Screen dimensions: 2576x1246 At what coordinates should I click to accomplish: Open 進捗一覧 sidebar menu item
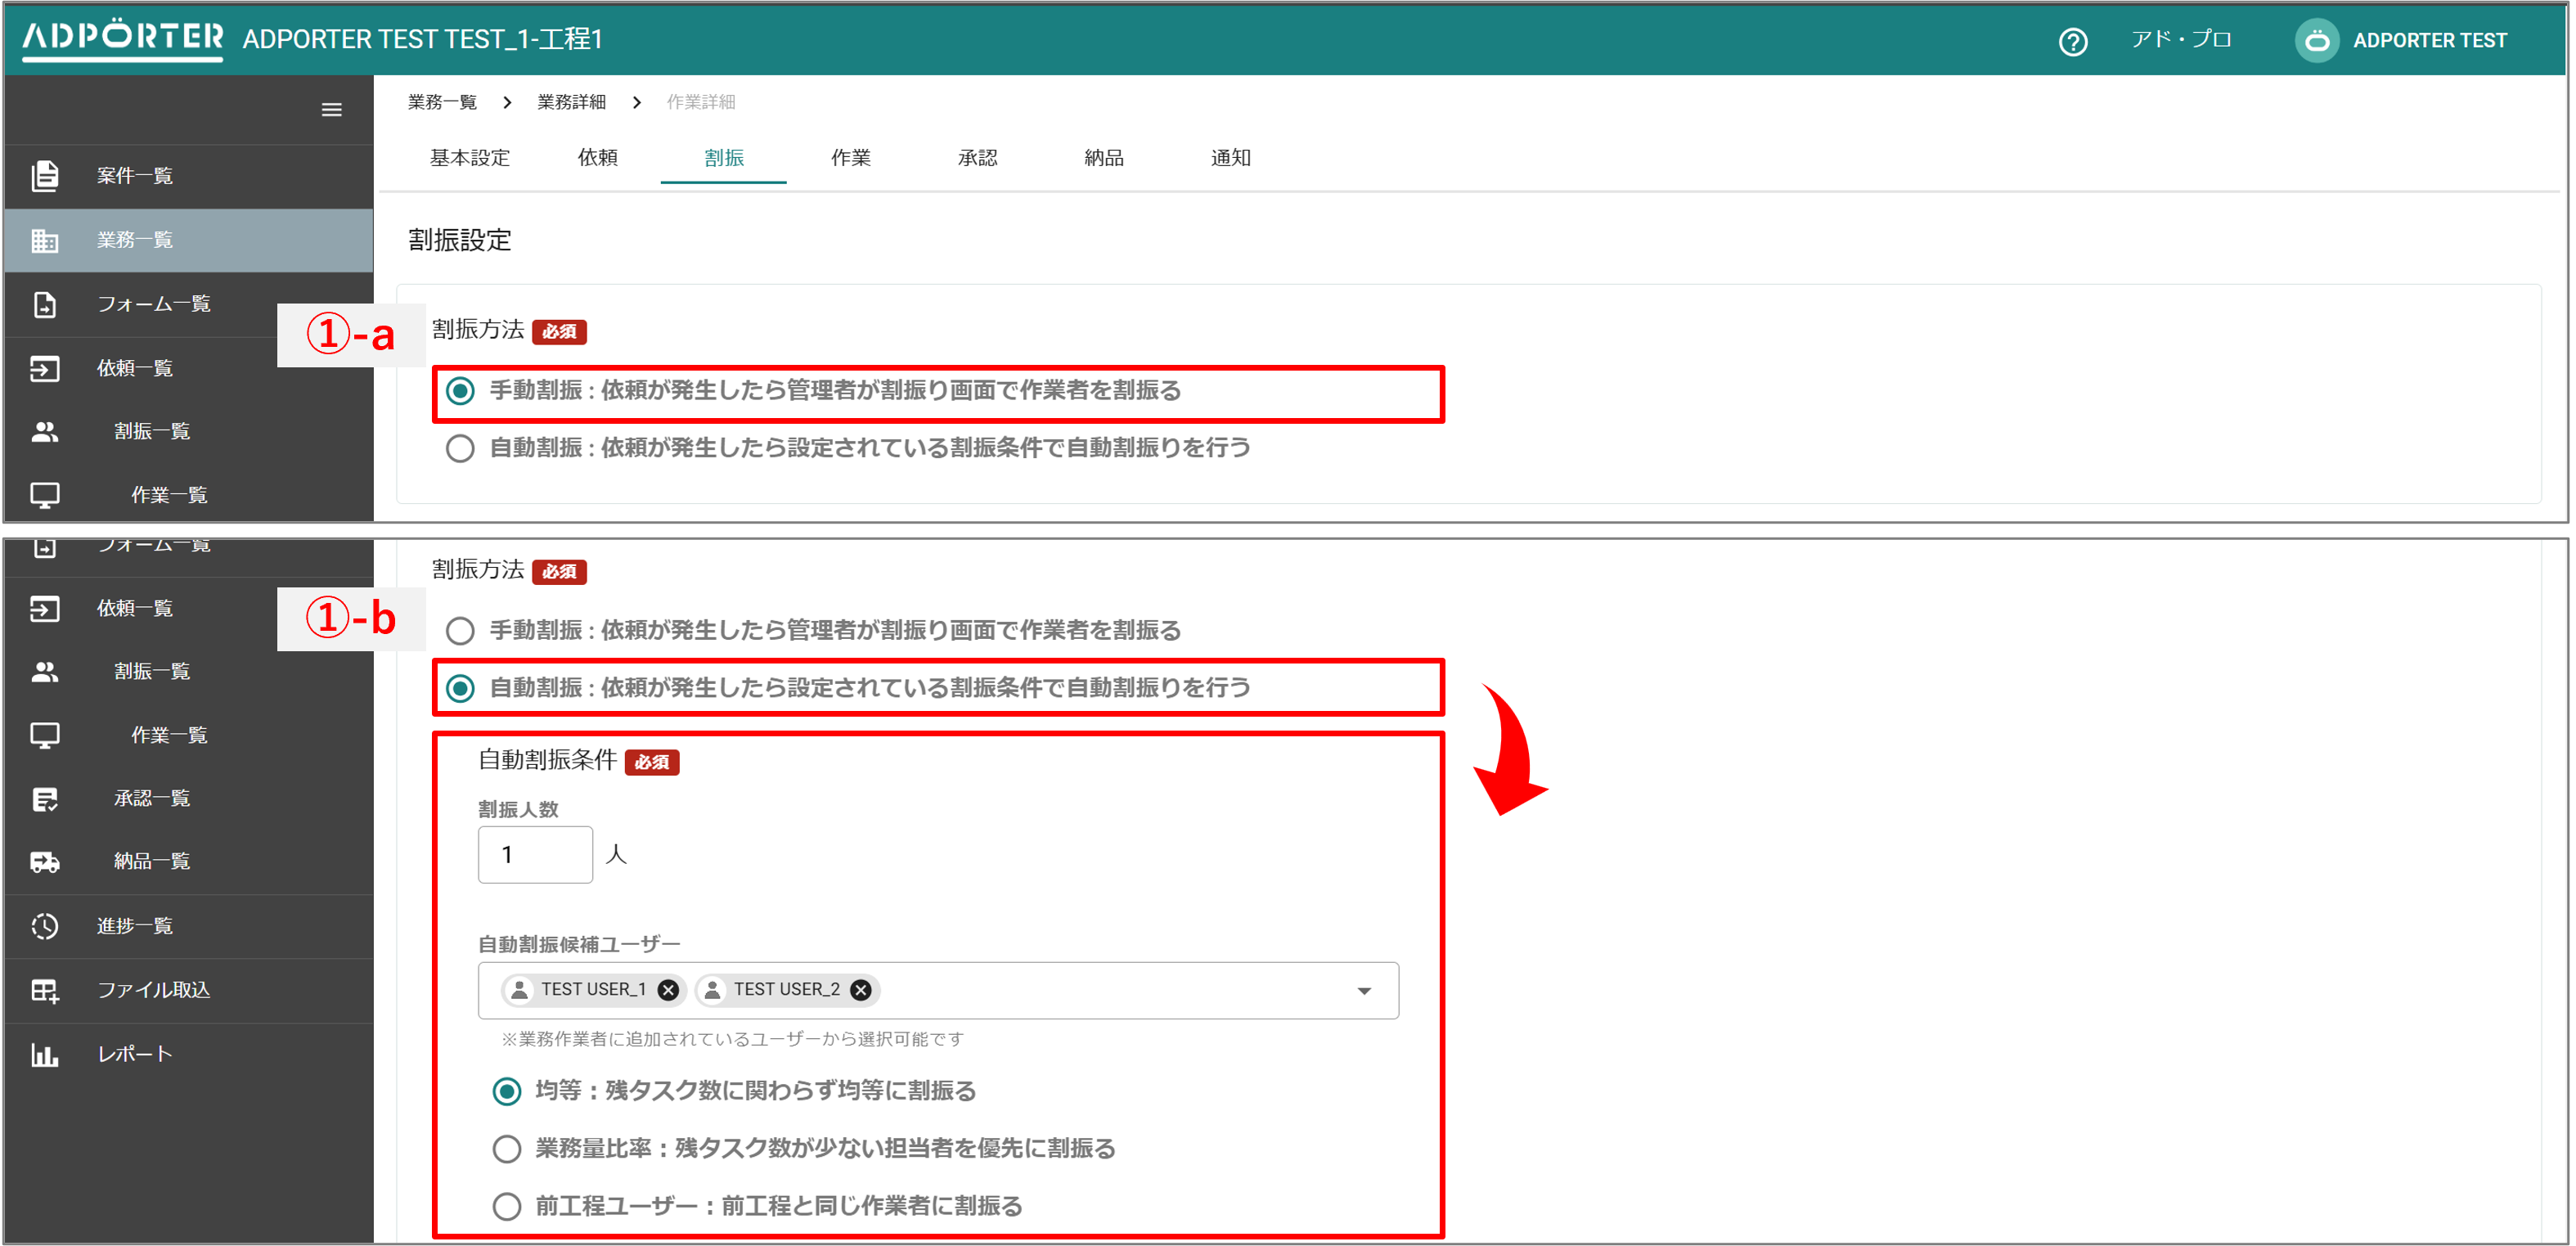189,926
